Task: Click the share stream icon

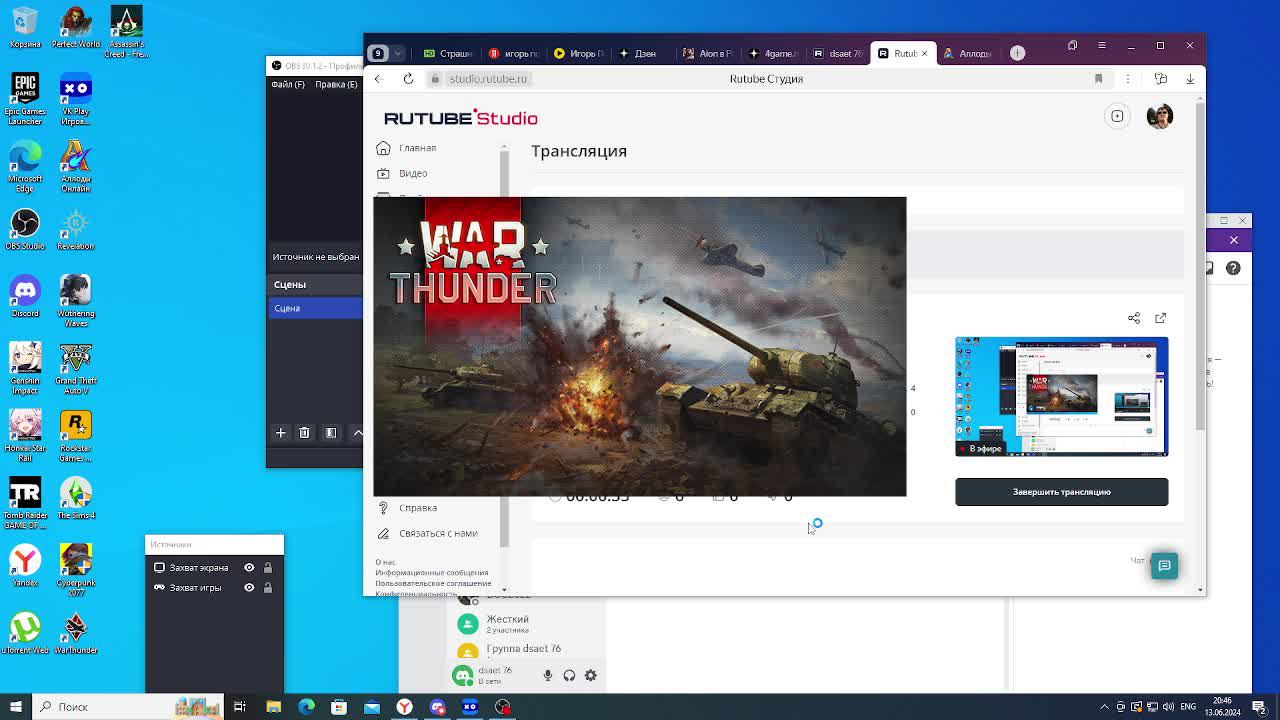Action: pos(1134,318)
